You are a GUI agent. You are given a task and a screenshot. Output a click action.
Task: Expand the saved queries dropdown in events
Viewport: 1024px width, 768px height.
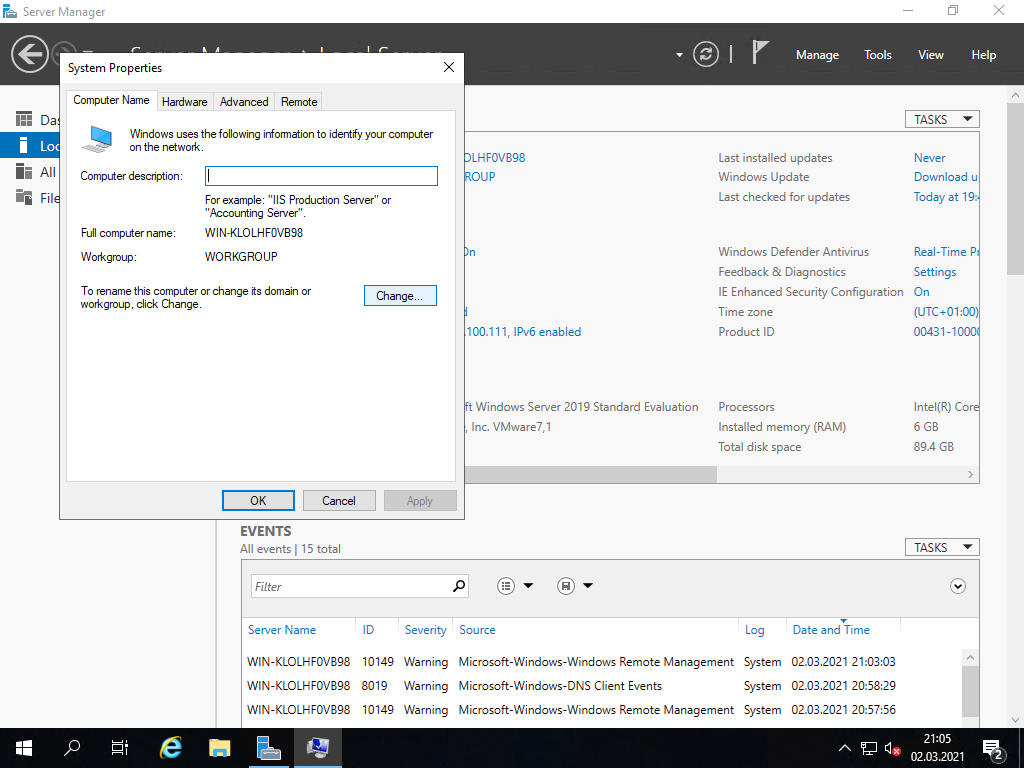tap(576, 586)
